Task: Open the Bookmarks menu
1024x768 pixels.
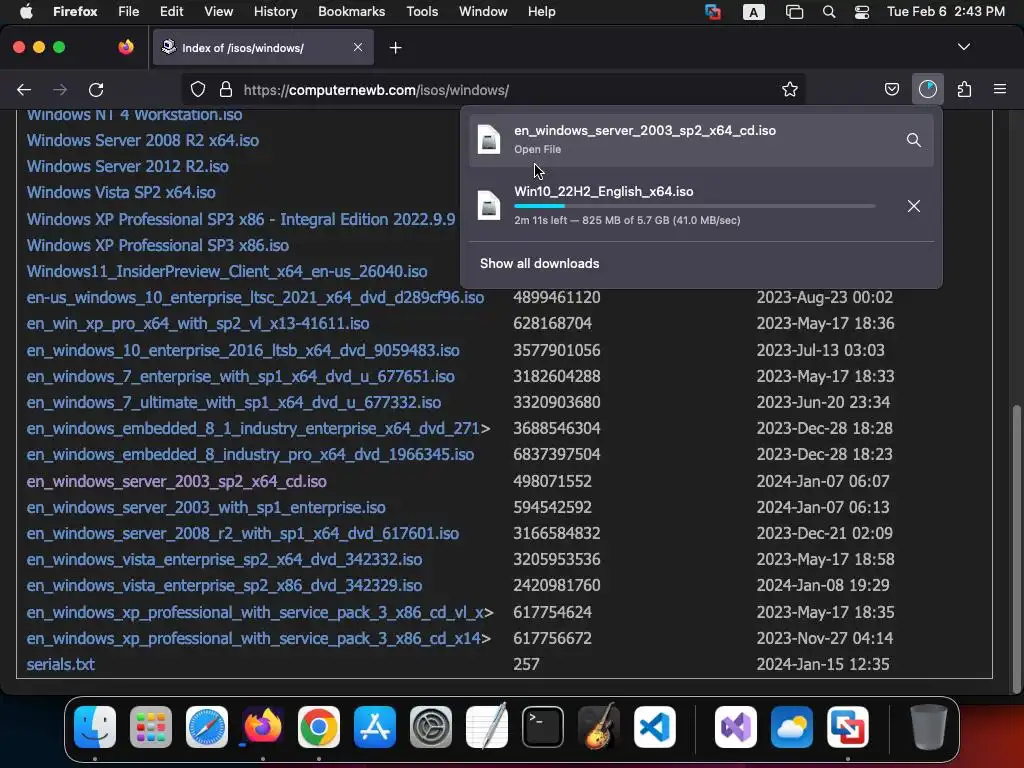Action: (351, 12)
